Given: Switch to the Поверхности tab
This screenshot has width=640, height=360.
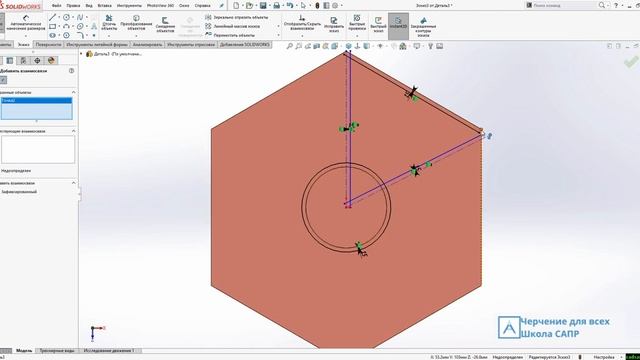Looking at the screenshot, I should 48,44.
